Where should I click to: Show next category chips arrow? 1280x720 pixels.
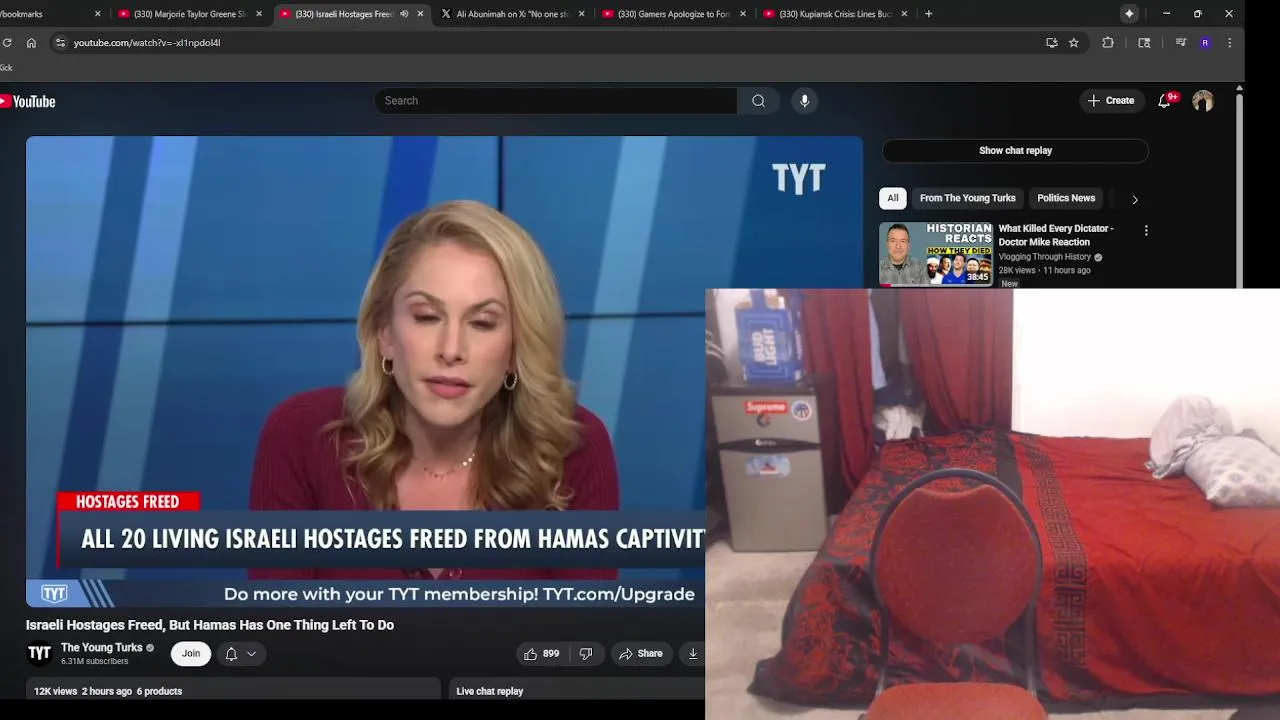(1134, 199)
